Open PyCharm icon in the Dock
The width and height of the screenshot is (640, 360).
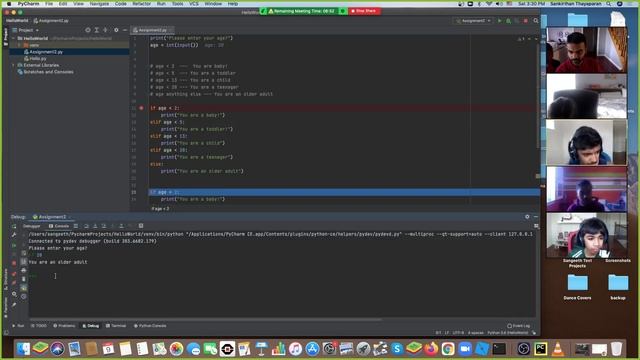[x=540, y=349]
